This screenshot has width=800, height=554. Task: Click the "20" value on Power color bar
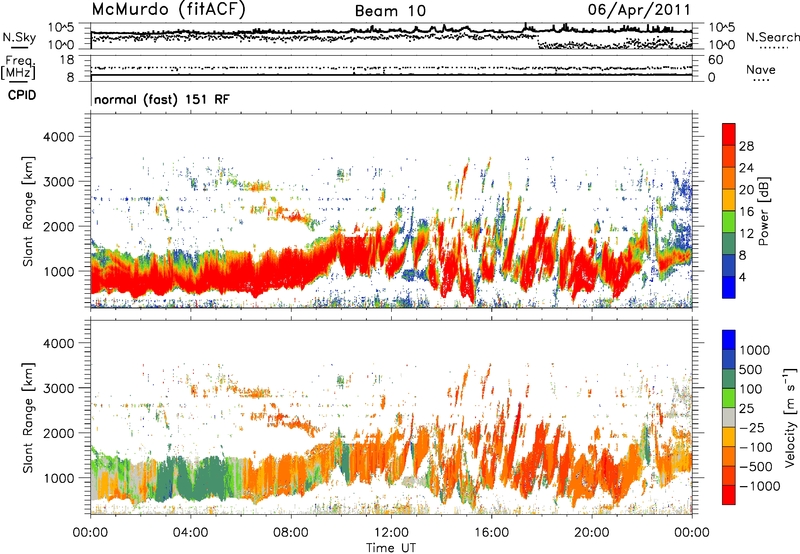click(746, 190)
